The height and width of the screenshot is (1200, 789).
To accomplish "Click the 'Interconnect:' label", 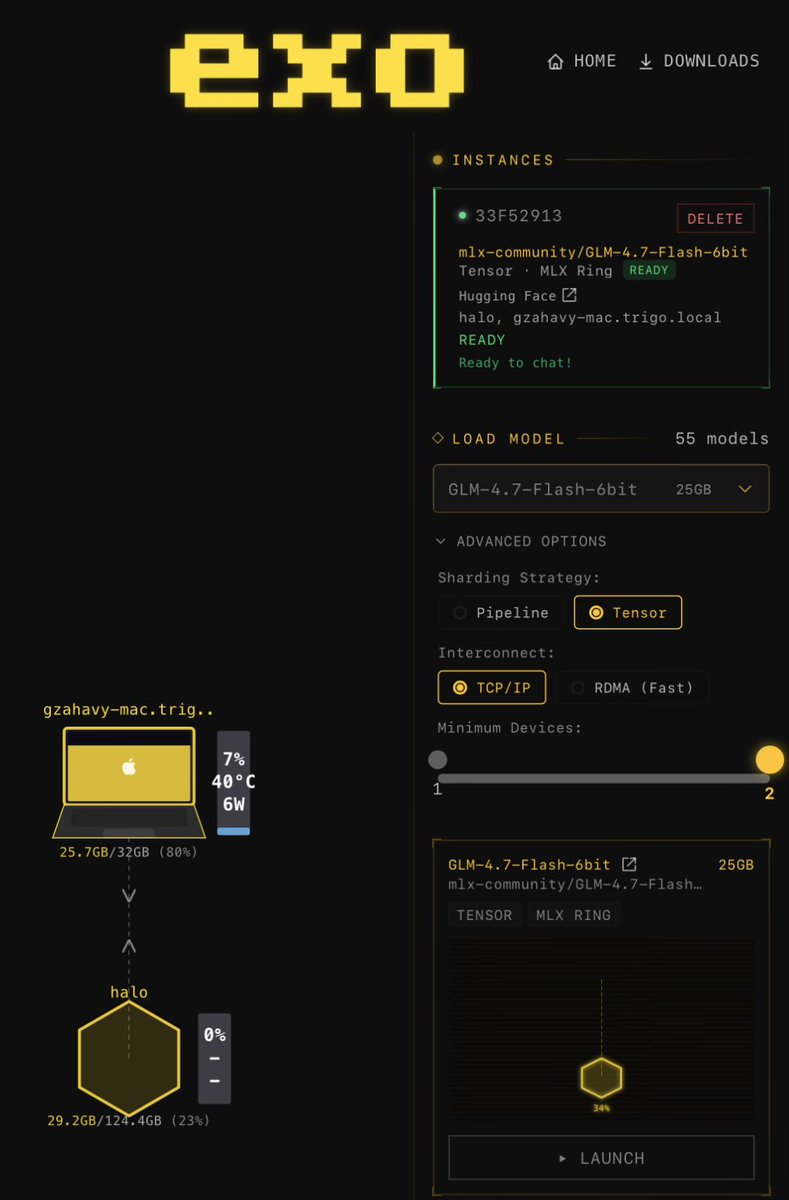I will (496, 653).
